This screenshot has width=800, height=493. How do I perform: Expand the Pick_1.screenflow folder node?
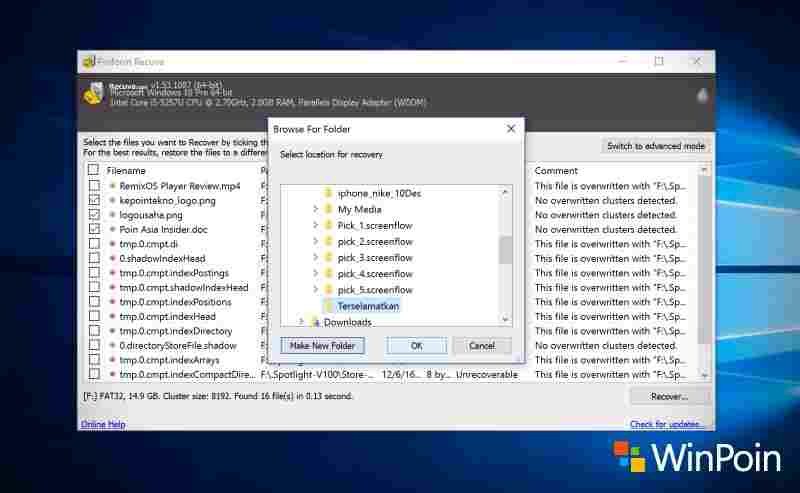pos(315,225)
